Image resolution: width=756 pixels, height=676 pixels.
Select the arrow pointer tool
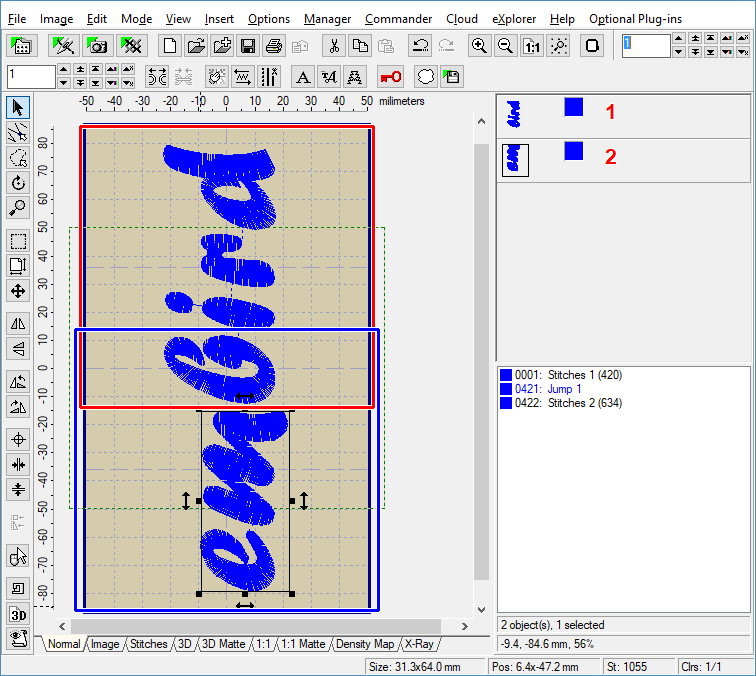click(x=17, y=107)
